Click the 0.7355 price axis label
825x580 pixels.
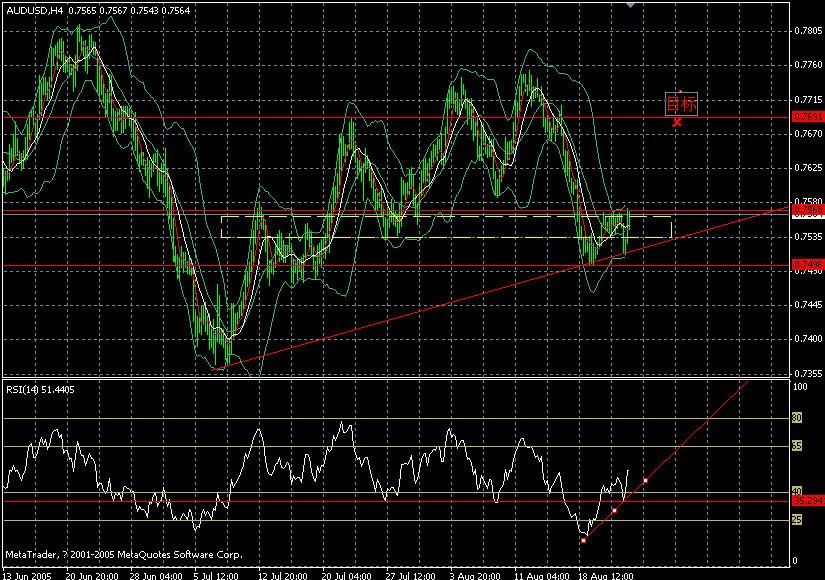[808, 373]
